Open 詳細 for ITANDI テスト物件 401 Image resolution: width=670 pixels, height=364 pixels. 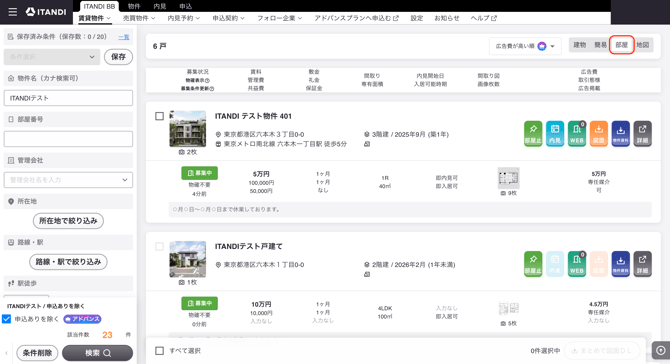click(x=642, y=134)
